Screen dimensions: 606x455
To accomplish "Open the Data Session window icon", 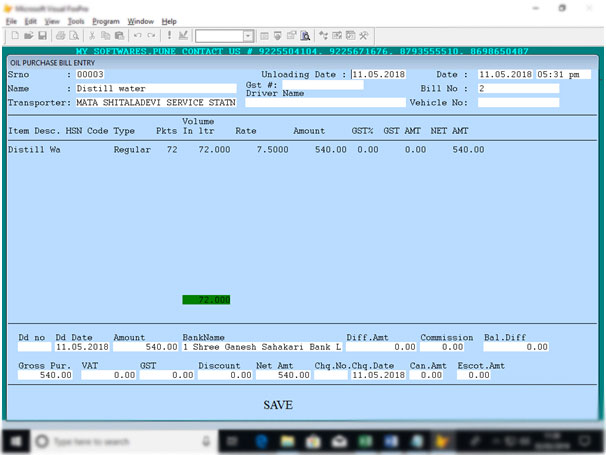I will click(x=278, y=36).
